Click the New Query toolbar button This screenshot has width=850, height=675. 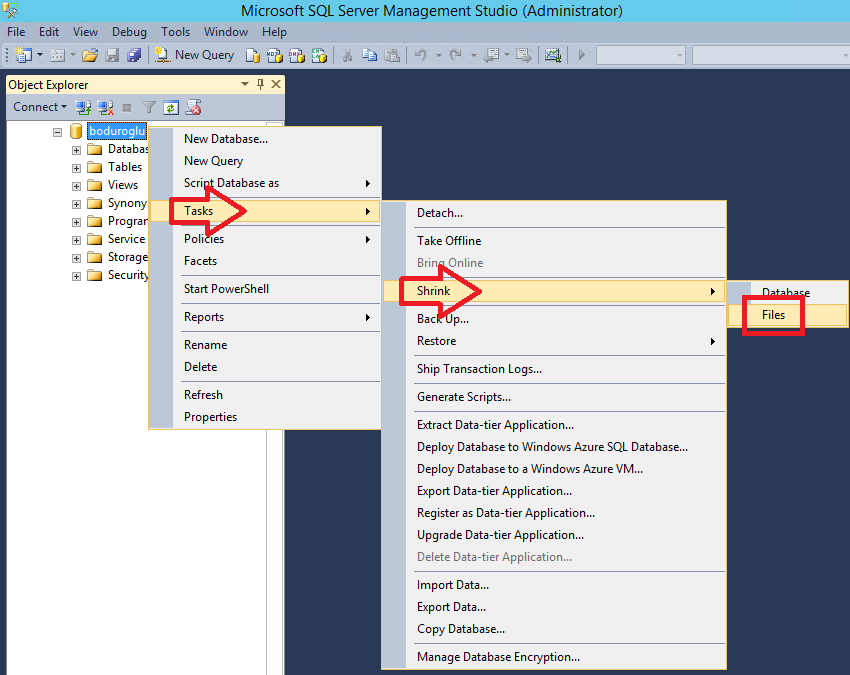(x=194, y=55)
